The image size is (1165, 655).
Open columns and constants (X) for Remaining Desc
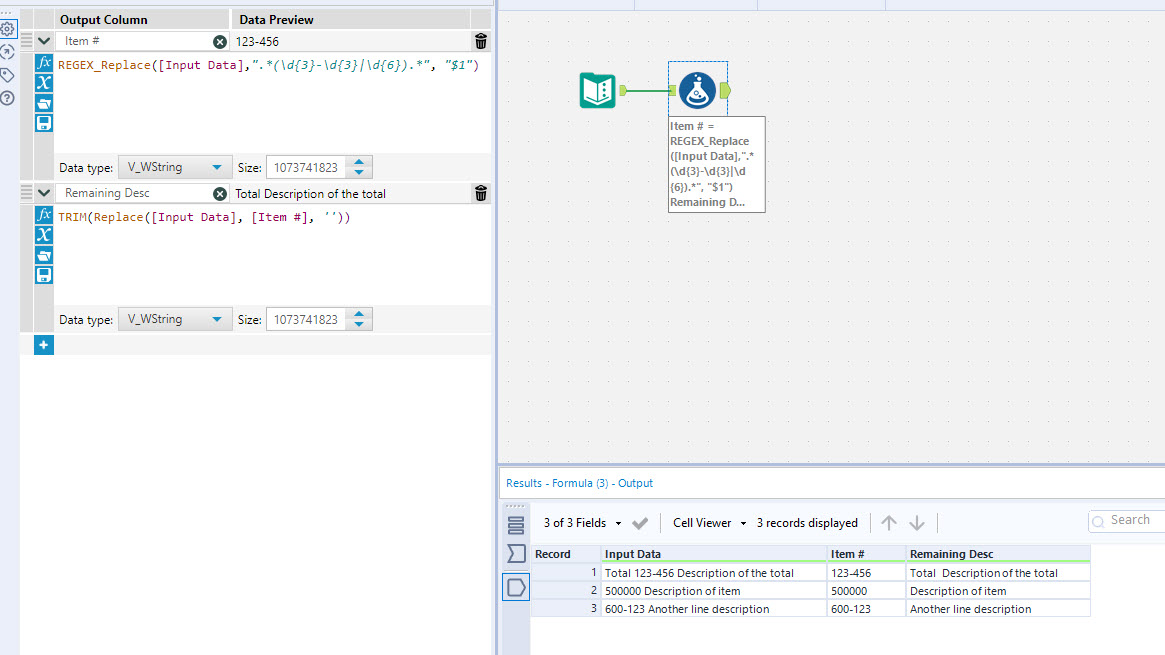click(x=44, y=235)
